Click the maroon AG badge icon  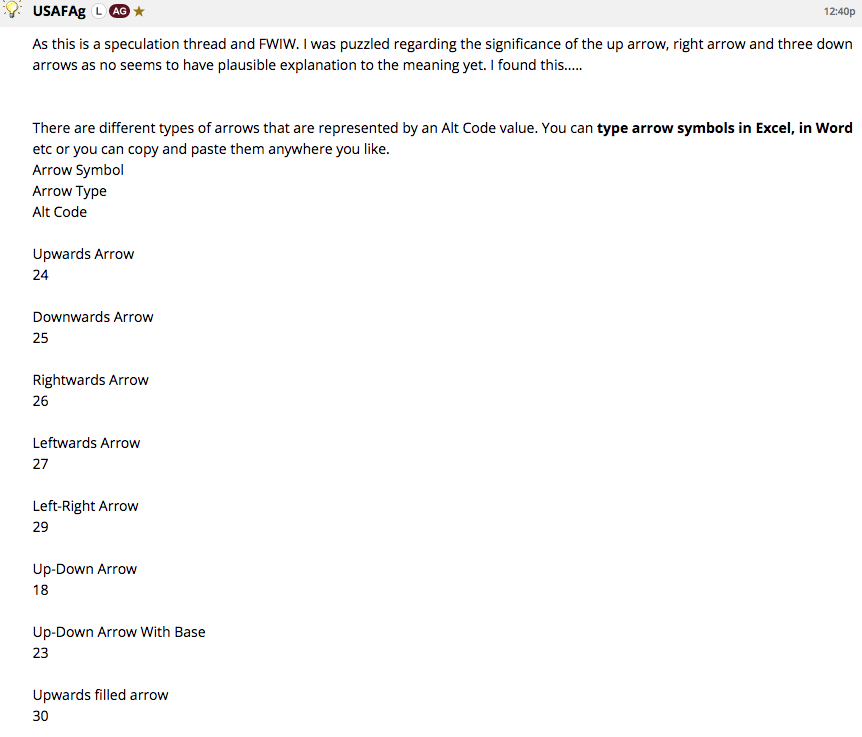pyautogui.click(x=119, y=11)
